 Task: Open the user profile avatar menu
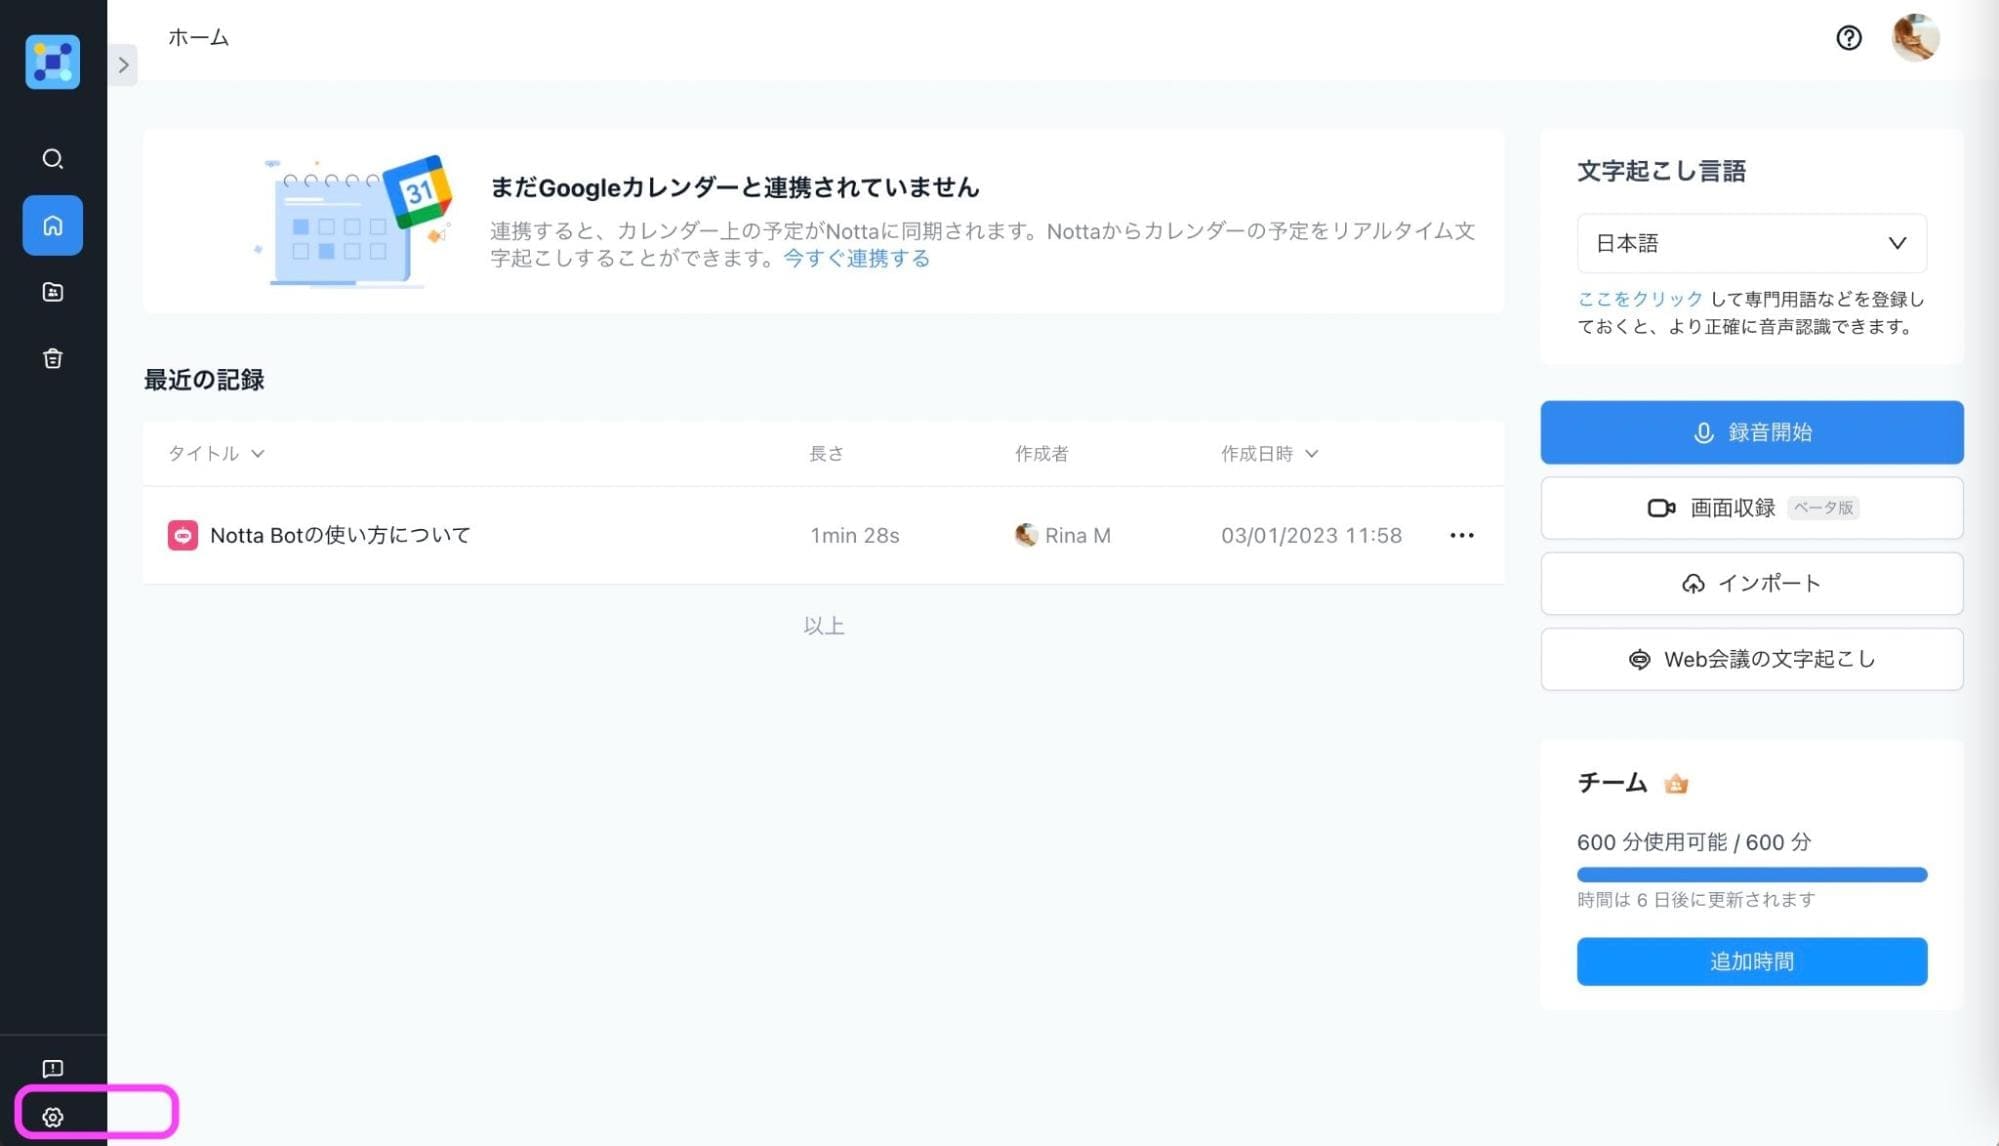(1915, 38)
